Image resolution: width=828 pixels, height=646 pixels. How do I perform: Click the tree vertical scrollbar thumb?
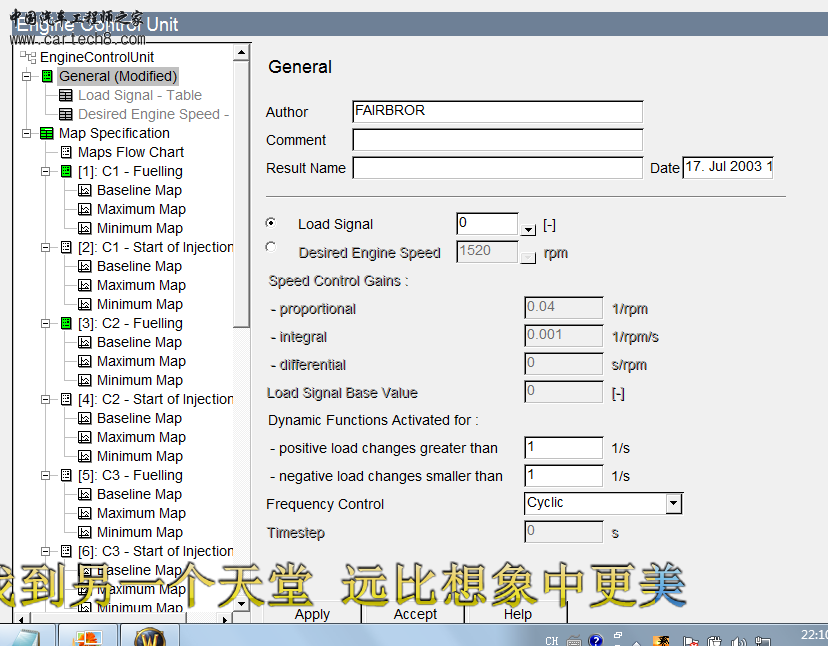point(241,194)
